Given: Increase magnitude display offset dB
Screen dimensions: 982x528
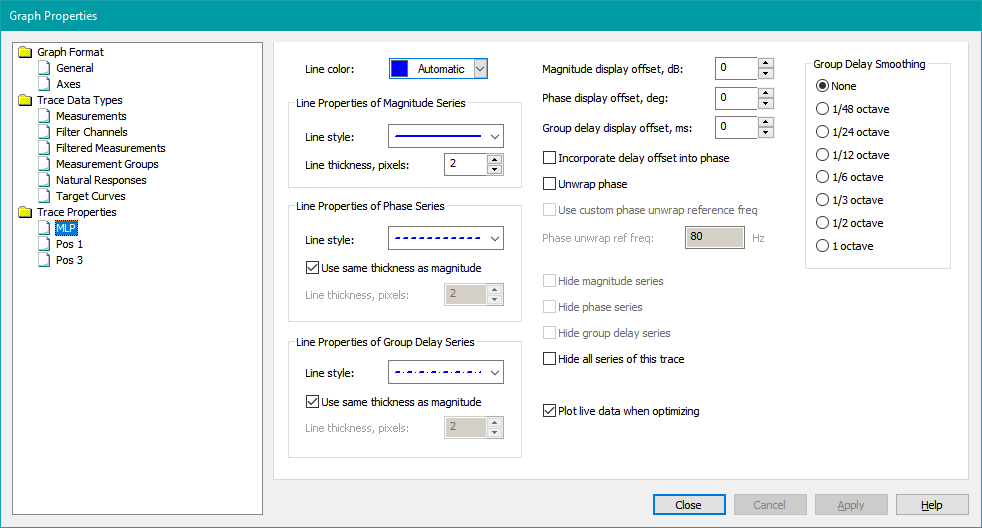Looking at the screenshot, I should (x=765, y=63).
